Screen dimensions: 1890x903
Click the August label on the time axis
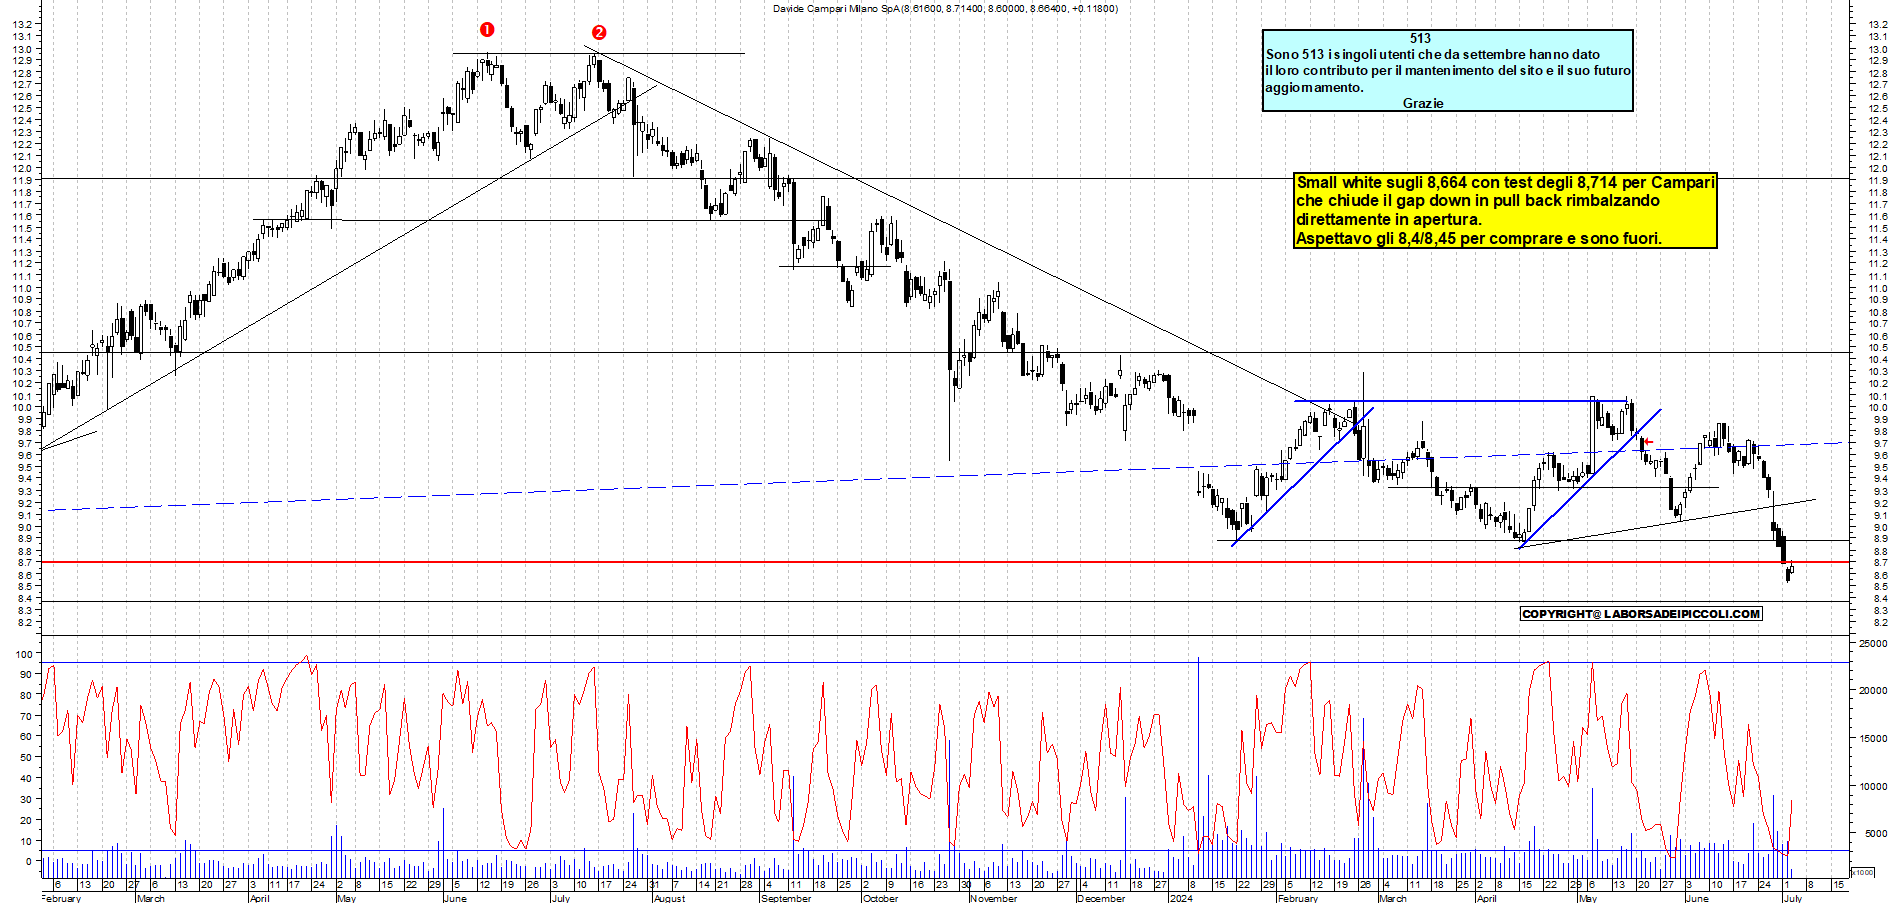coord(669,898)
